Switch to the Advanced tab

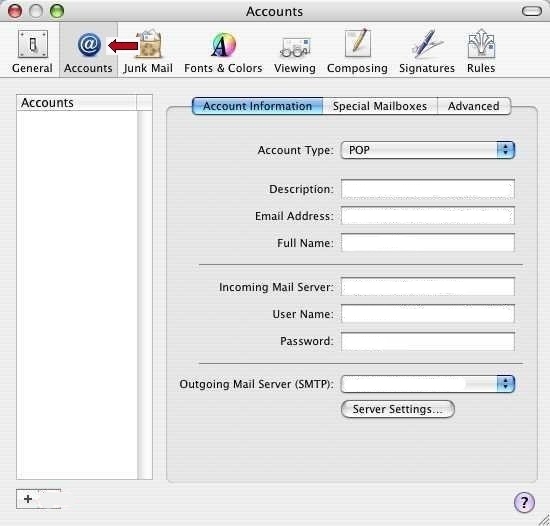474,106
